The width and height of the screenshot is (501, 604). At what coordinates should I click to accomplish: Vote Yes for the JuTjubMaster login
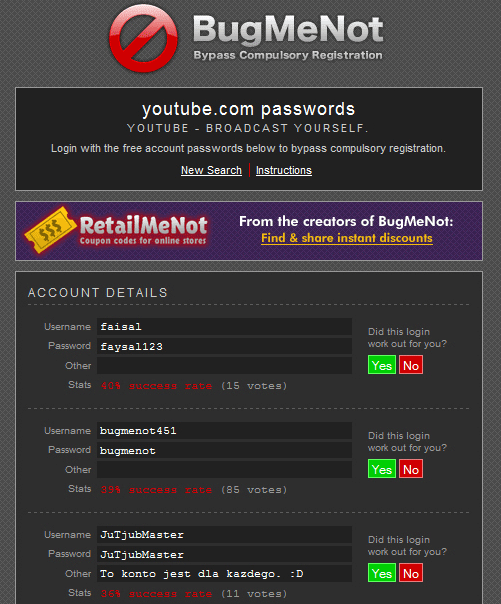pos(382,573)
